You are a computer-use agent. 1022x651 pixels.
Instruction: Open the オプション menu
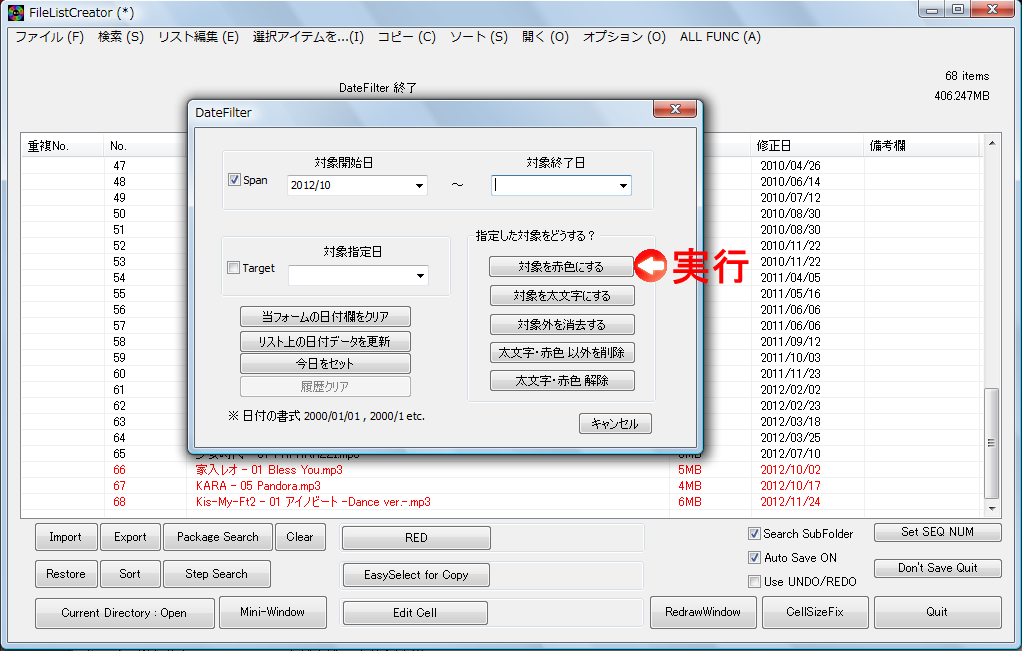[627, 36]
